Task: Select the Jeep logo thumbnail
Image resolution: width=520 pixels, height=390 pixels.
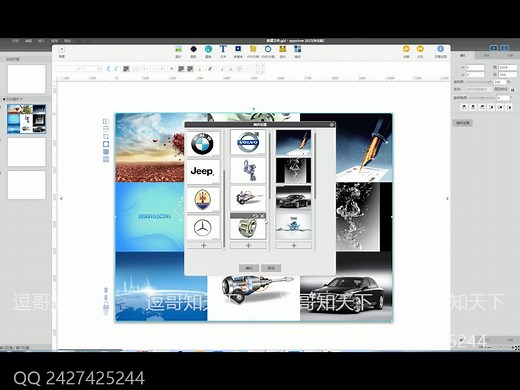Action: point(203,171)
